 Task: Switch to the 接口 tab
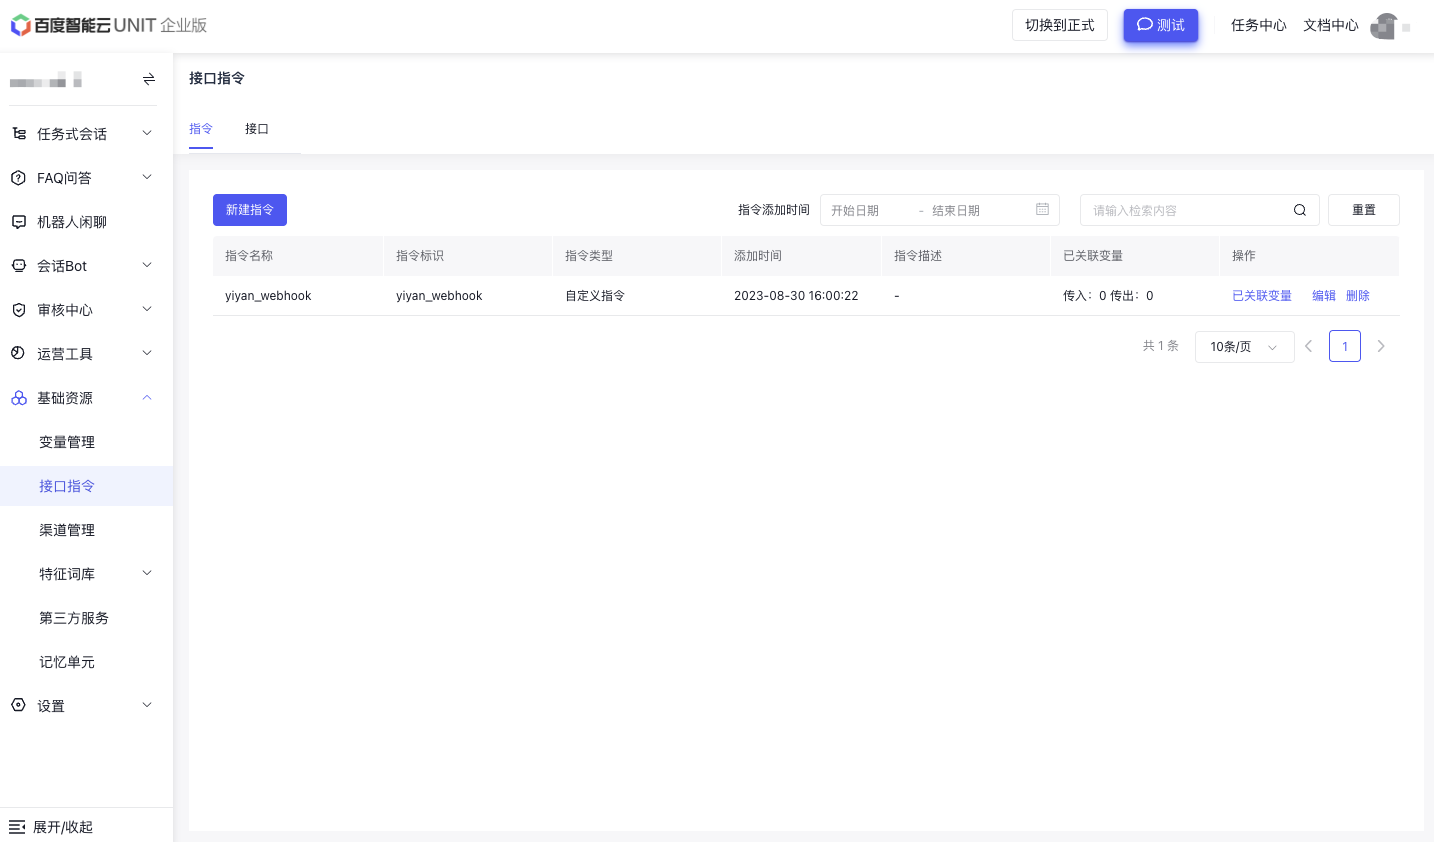pyautogui.click(x=257, y=129)
